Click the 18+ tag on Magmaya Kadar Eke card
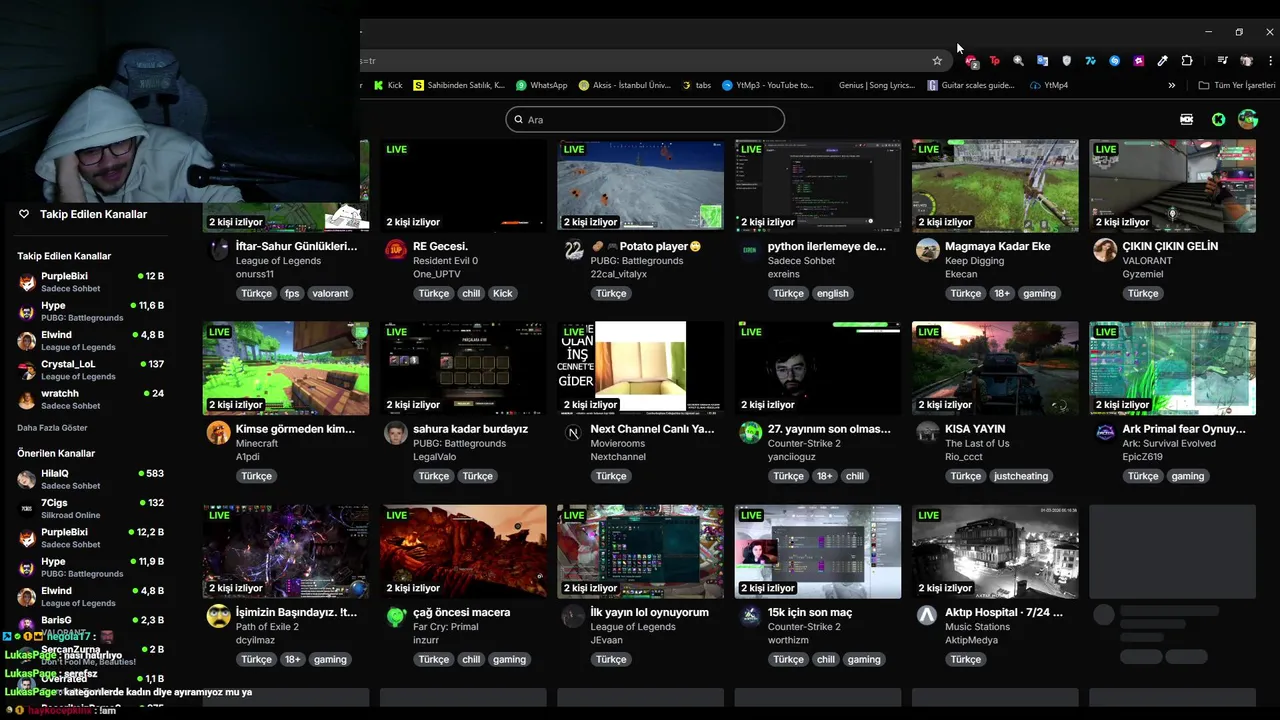This screenshot has width=1280, height=720. [x=1002, y=294]
